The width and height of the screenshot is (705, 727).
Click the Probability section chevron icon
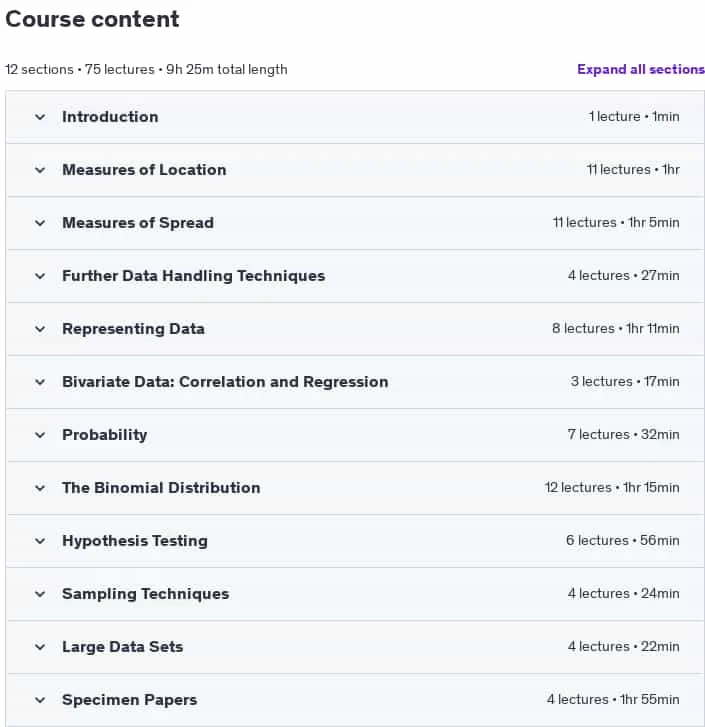[x=40, y=435]
